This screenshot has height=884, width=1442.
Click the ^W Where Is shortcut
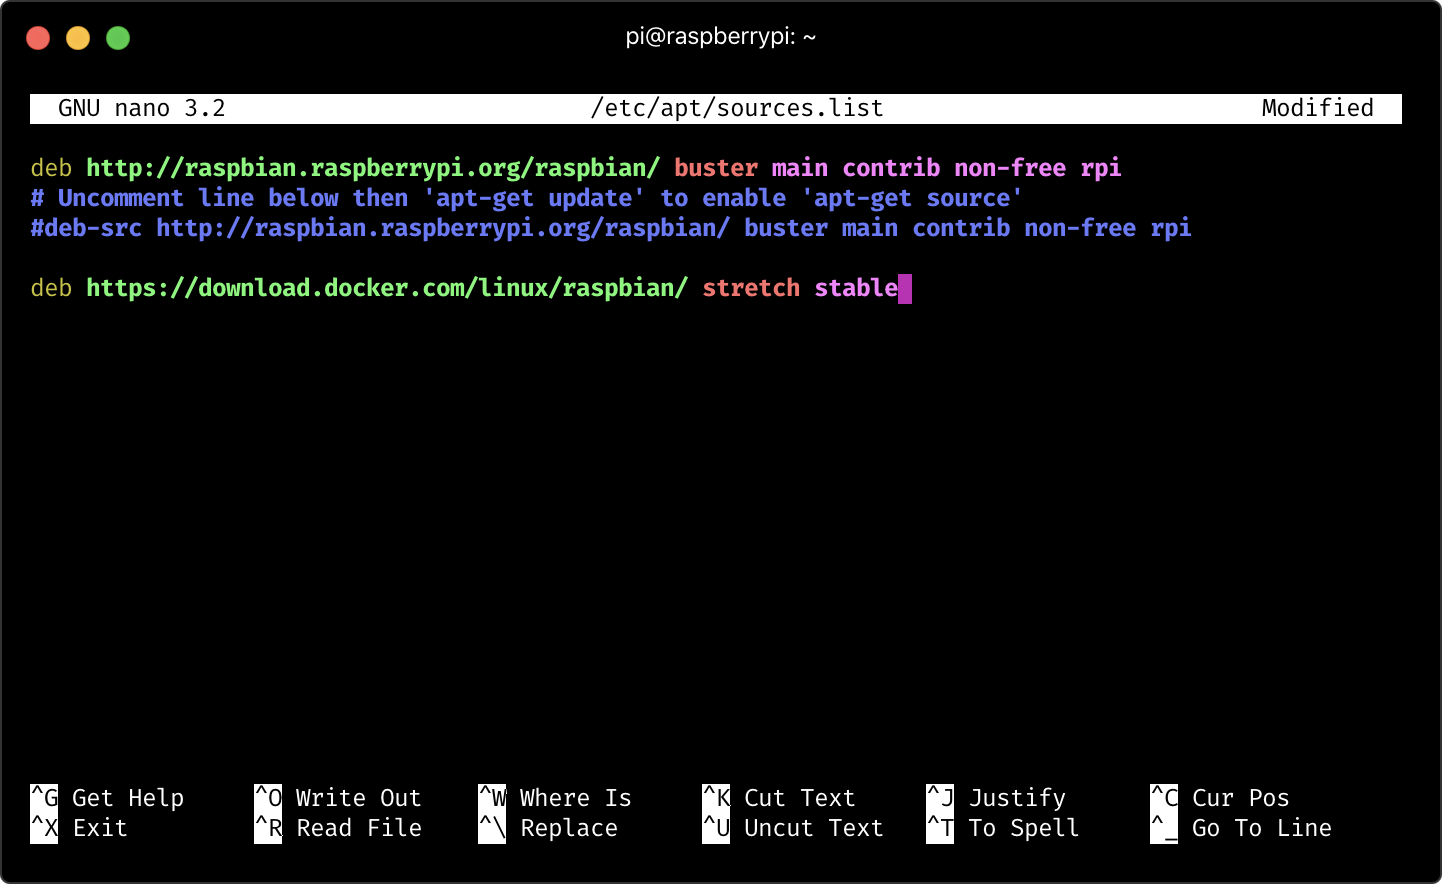[x=556, y=798]
